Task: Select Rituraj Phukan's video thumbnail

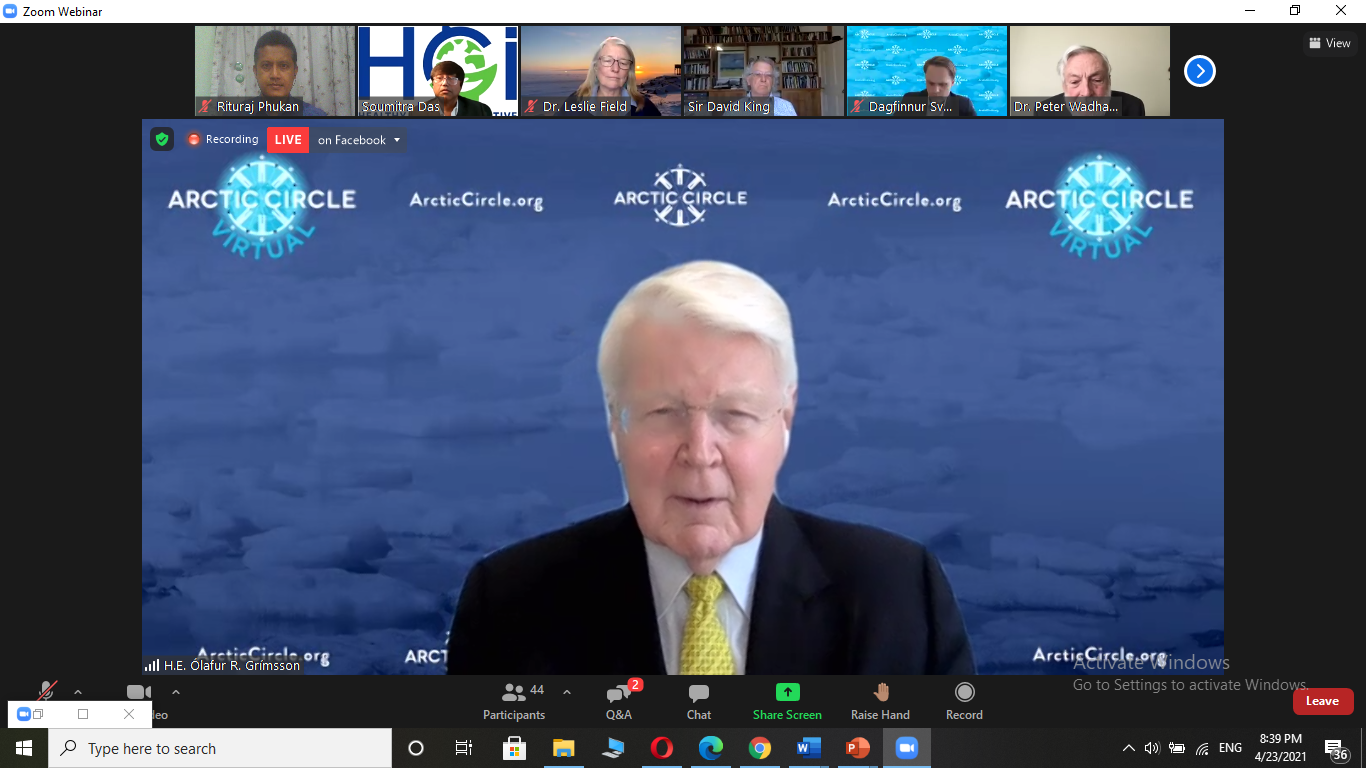Action: (x=275, y=71)
